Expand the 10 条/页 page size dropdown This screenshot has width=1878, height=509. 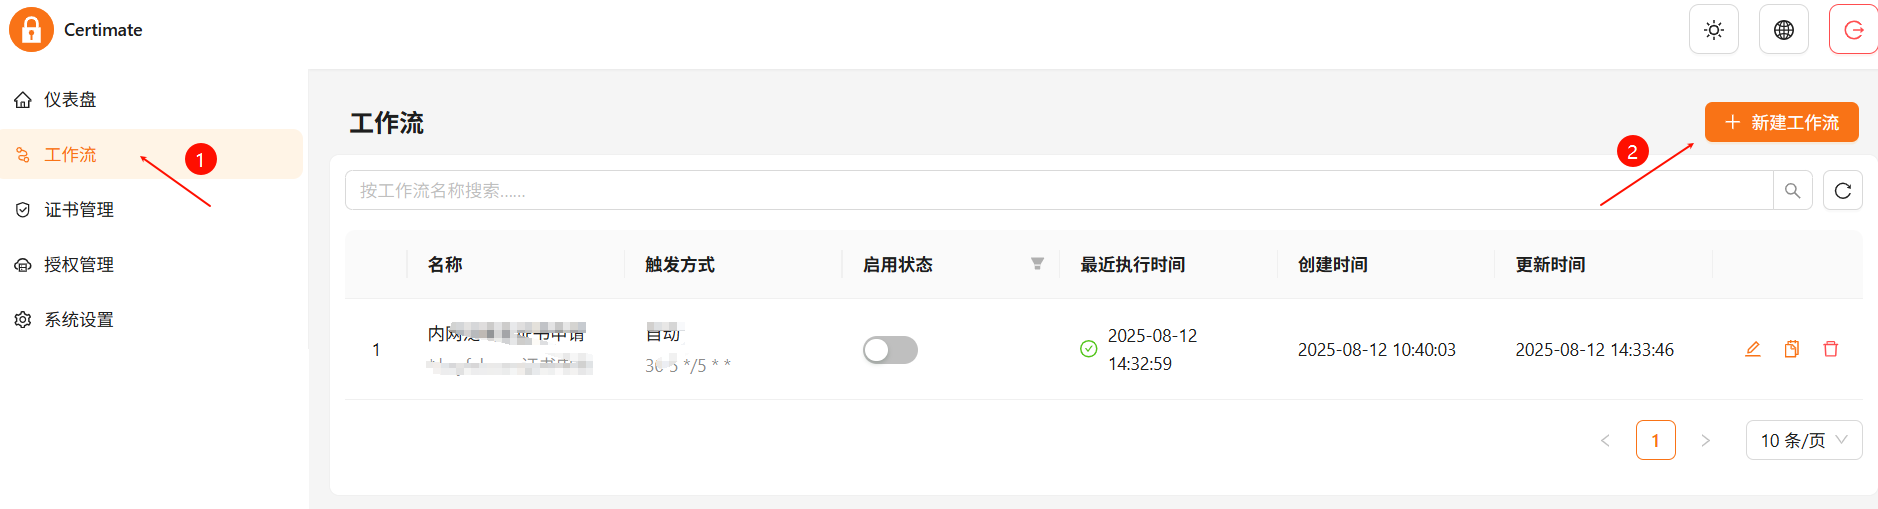[1804, 440]
